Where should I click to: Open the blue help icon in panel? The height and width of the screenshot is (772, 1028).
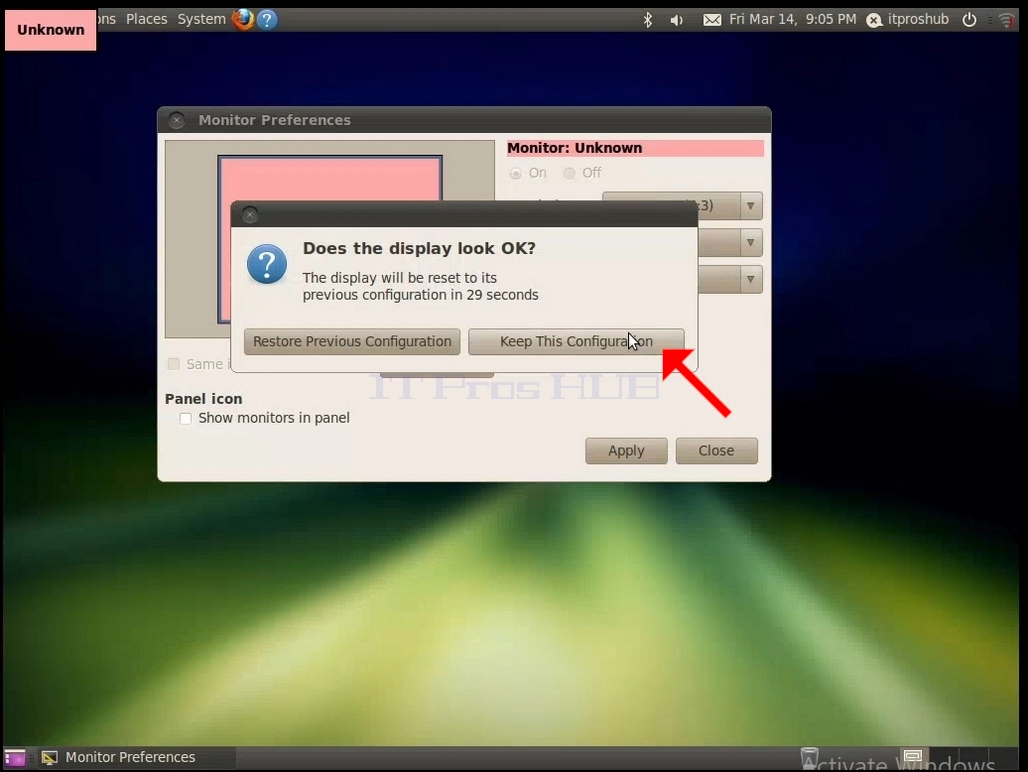tap(267, 20)
